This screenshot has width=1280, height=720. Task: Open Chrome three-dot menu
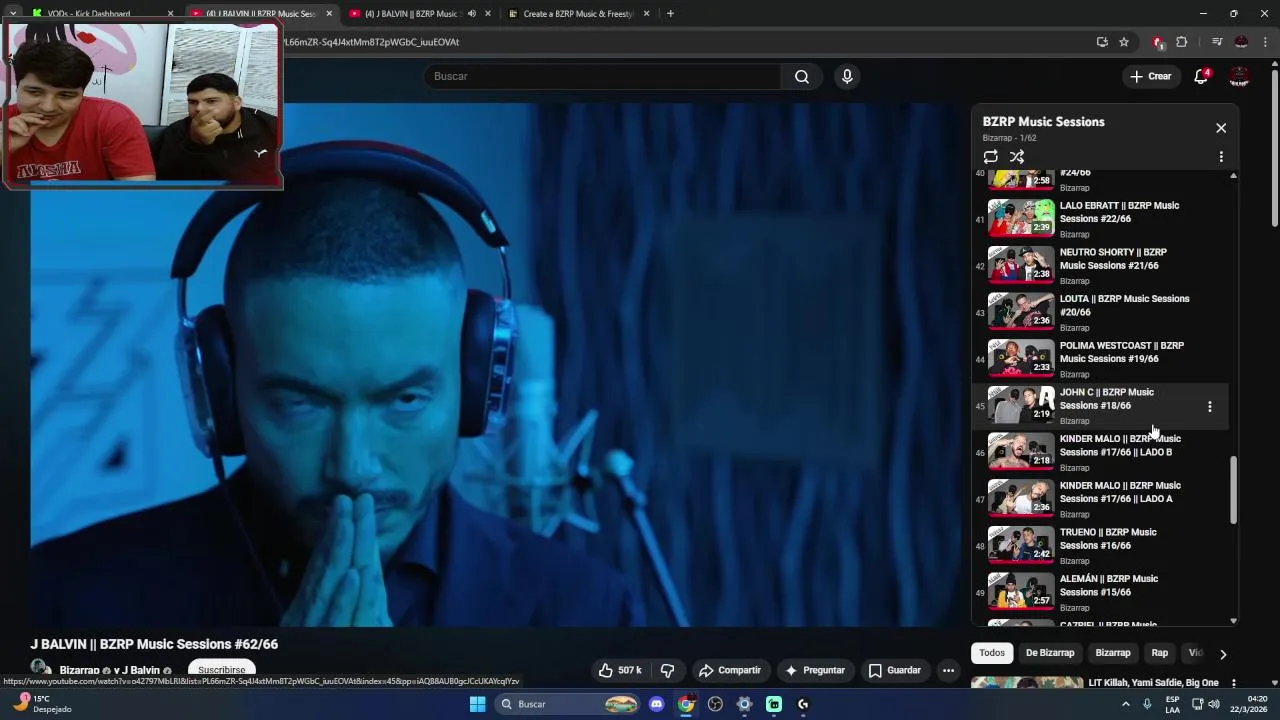pyautogui.click(x=1265, y=42)
